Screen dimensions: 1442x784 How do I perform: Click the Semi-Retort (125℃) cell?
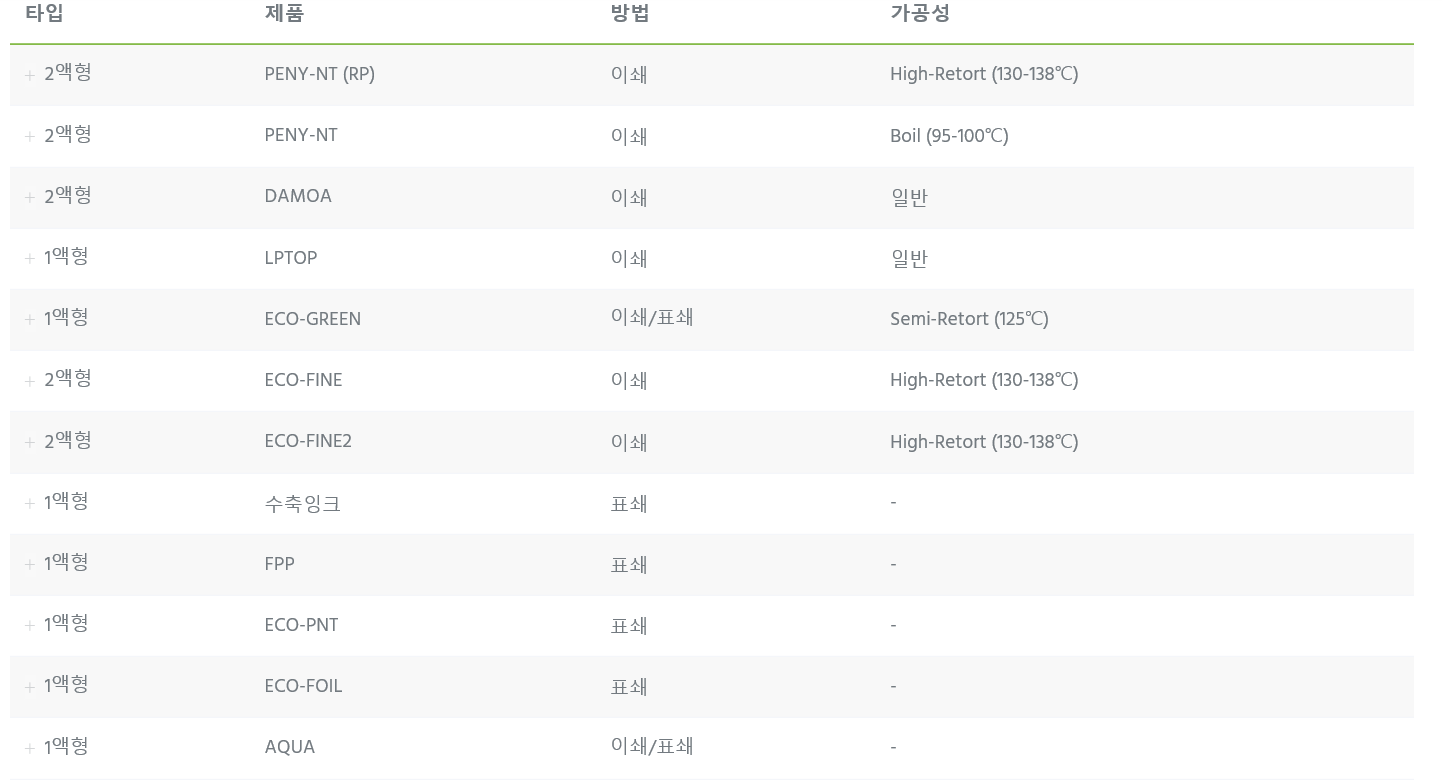point(969,319)
